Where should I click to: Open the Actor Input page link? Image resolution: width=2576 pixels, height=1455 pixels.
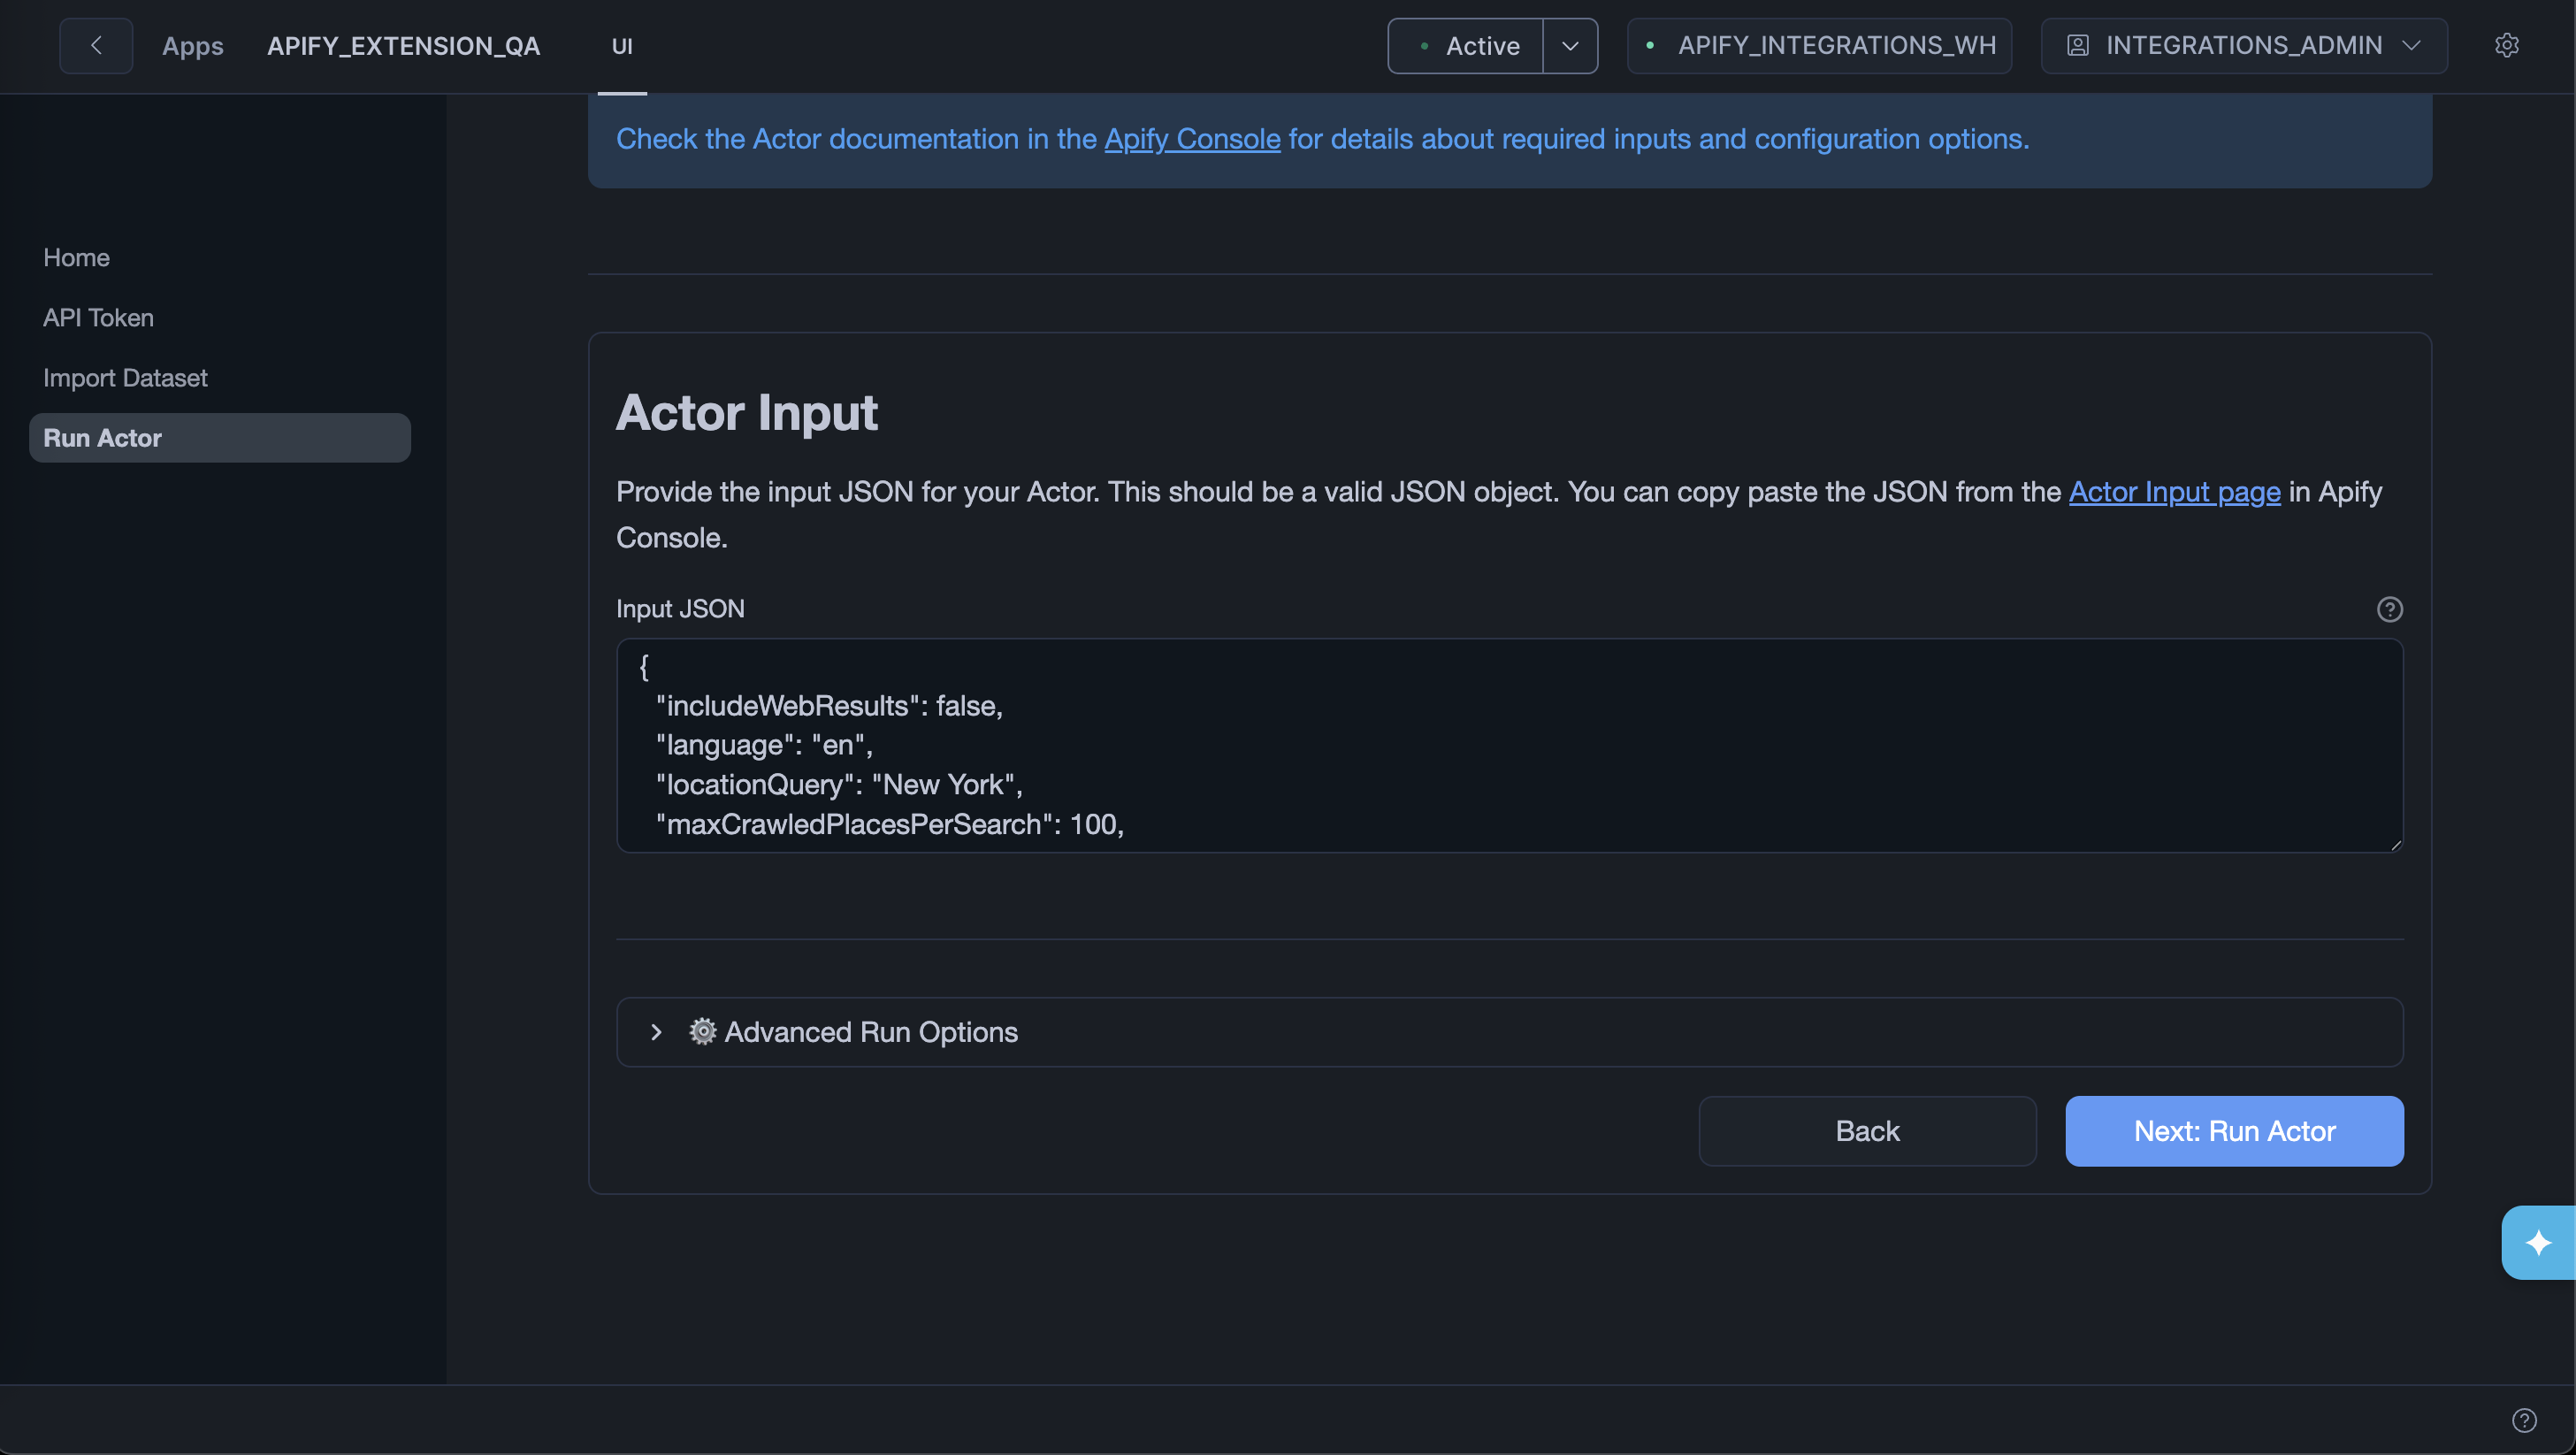[2174, 491]
